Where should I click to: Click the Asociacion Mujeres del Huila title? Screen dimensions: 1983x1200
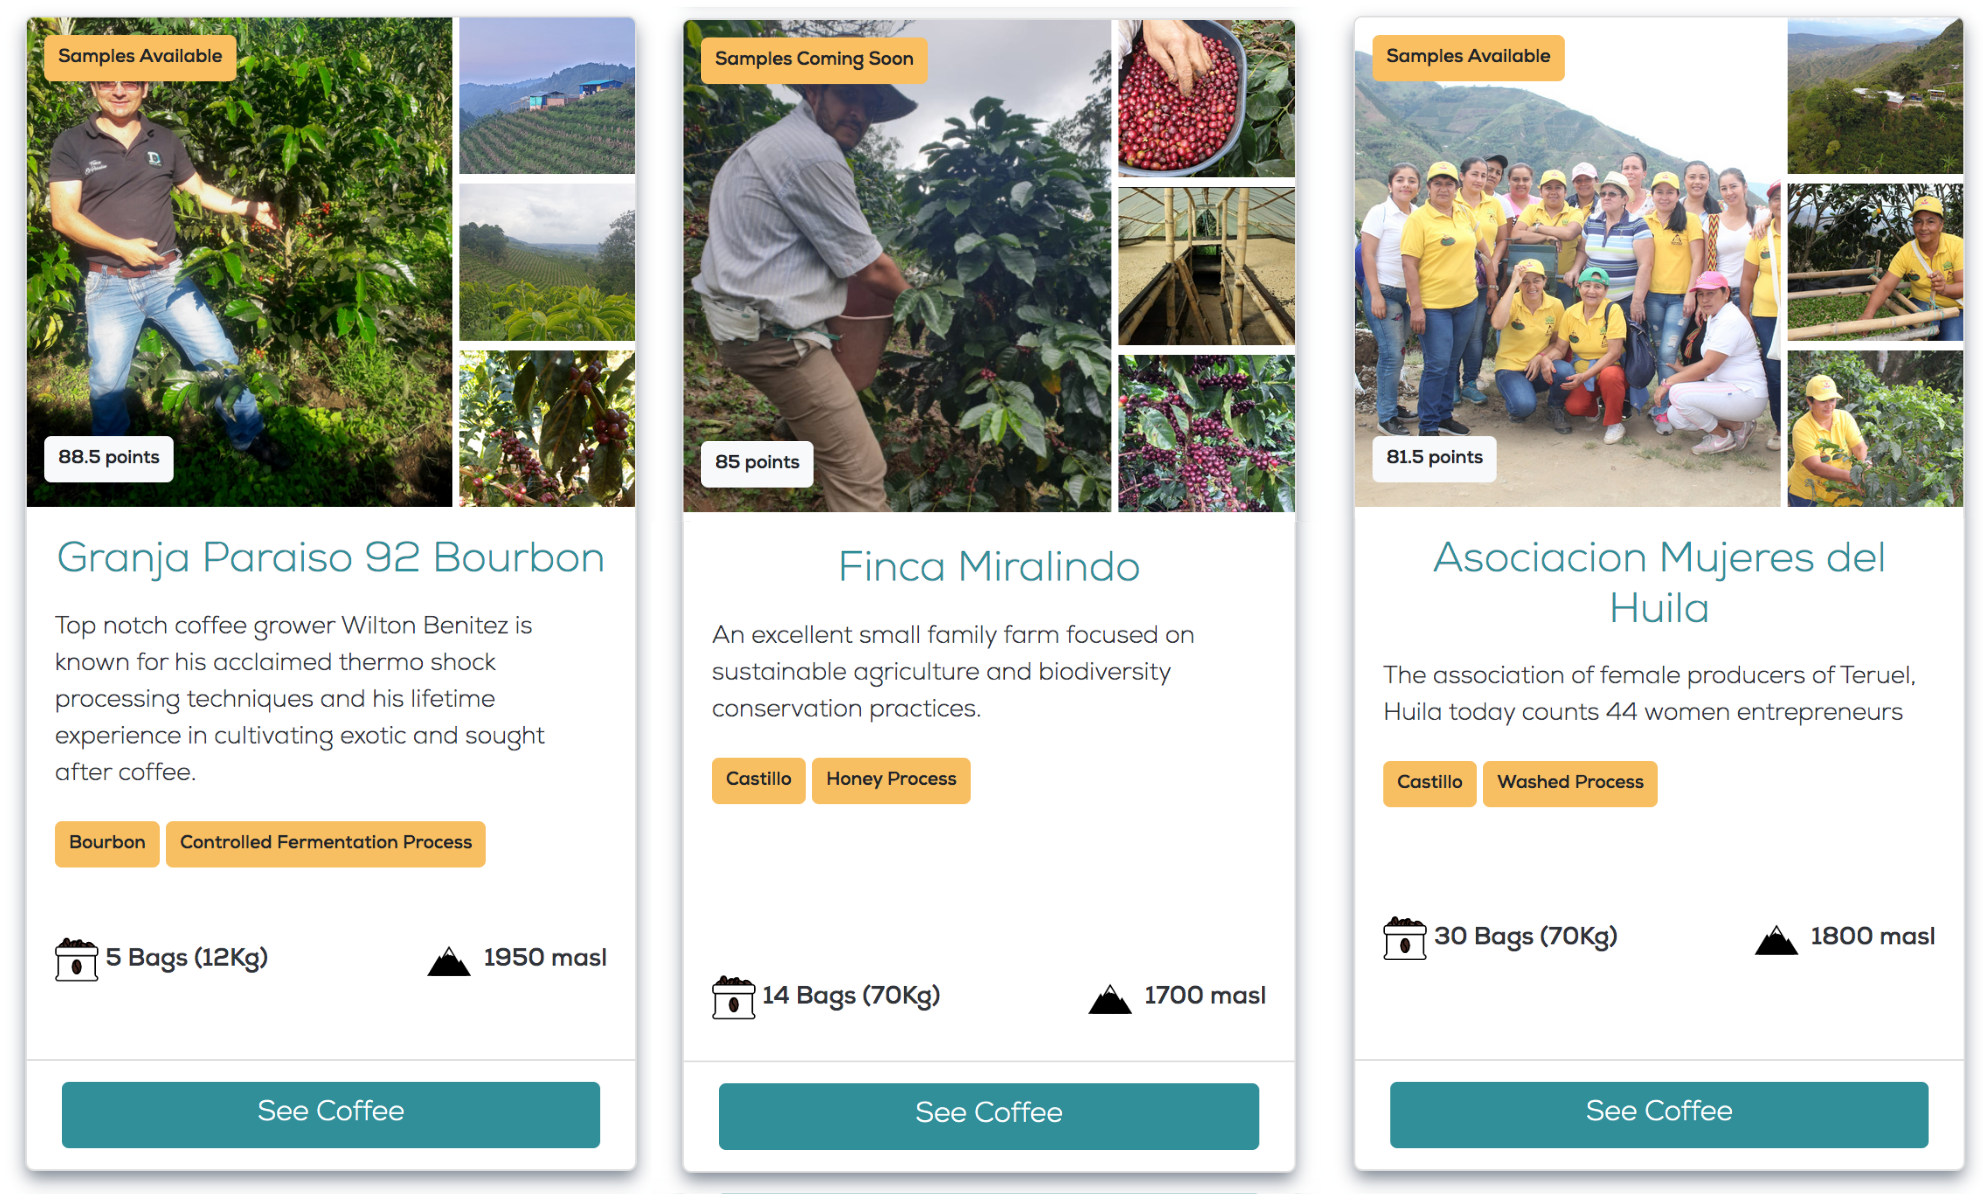(x=1659, y=582)
